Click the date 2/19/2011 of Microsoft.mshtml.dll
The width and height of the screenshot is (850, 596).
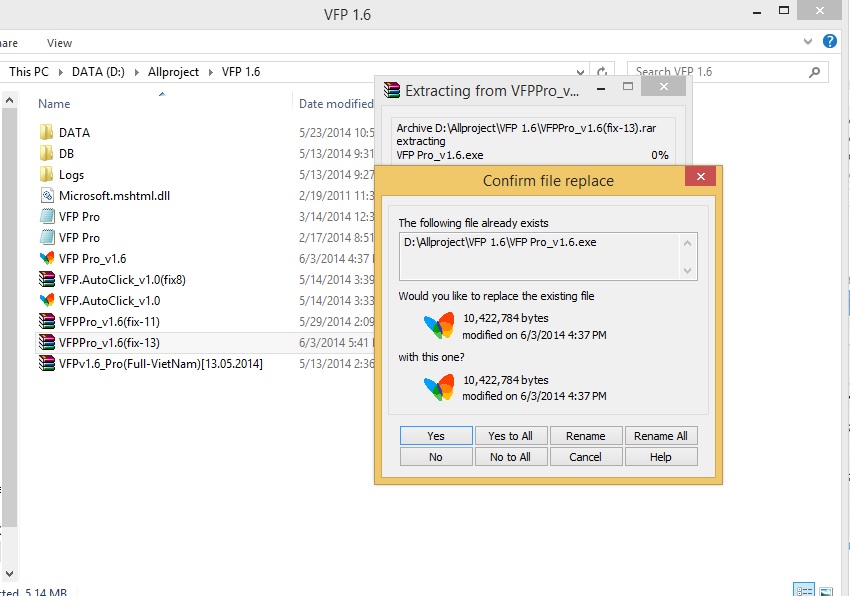pyautogui.click(x=336, y=196)
